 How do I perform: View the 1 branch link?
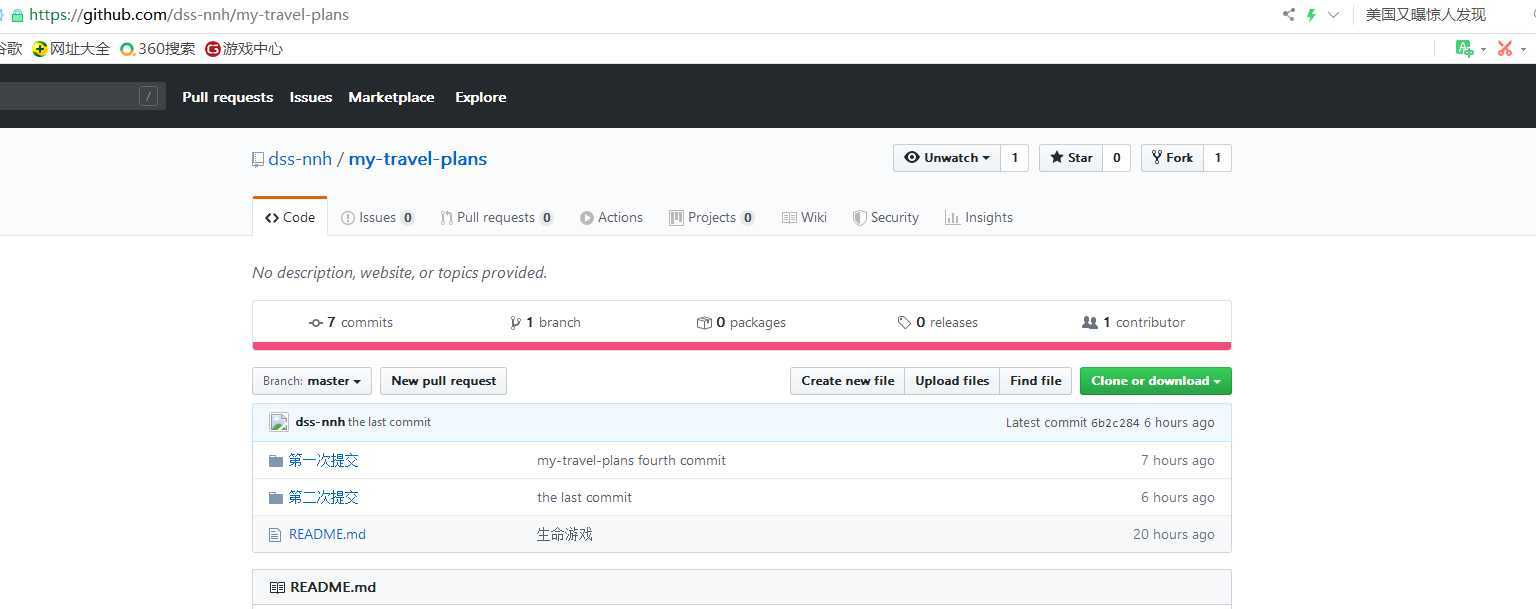[x=545, y=322]
